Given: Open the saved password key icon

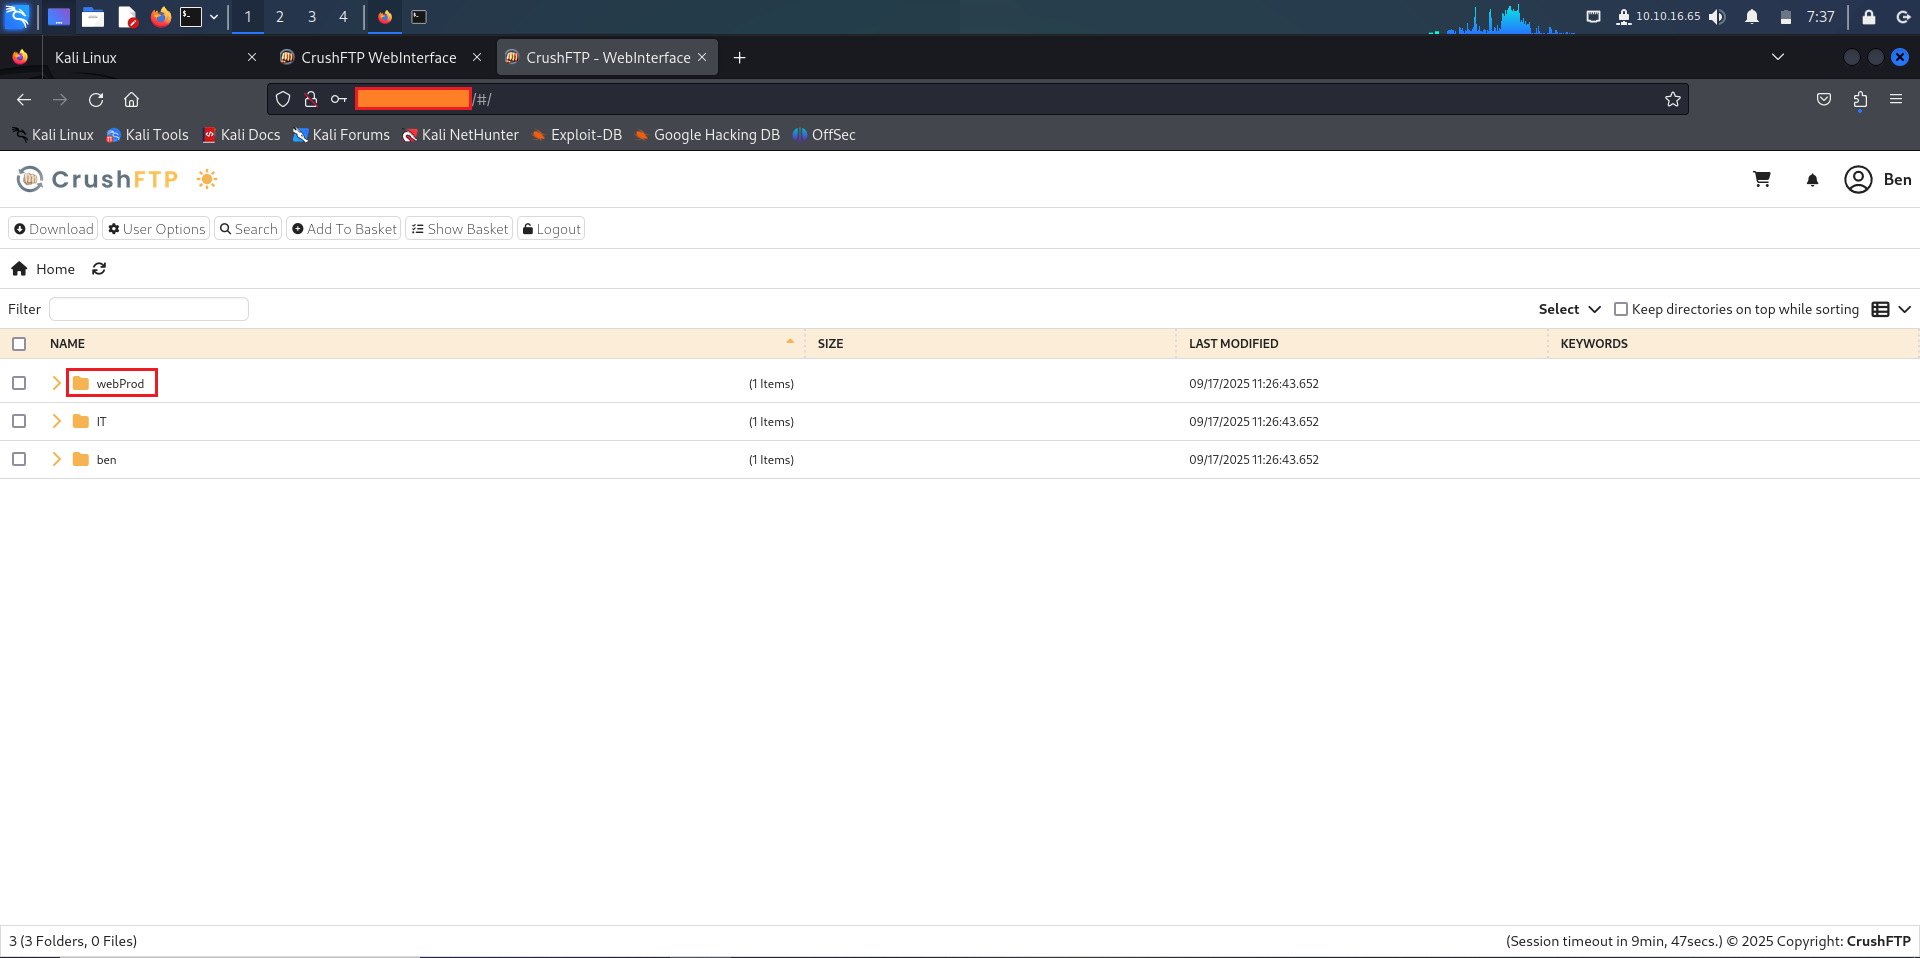Looking at the screenshot, I should tap(339, 99).
